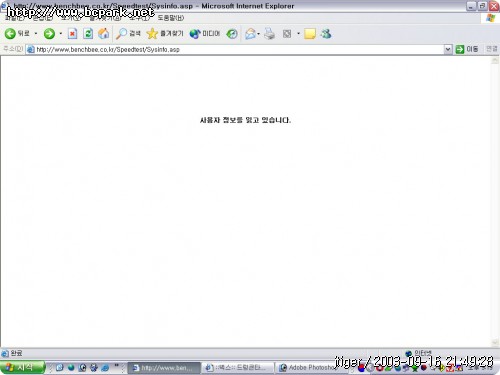The width and height of the screenshot is (500, 375).
Task: Click the centered text '사용자 정보를 읽고 있습니다.'
Action: pos(245,120)
